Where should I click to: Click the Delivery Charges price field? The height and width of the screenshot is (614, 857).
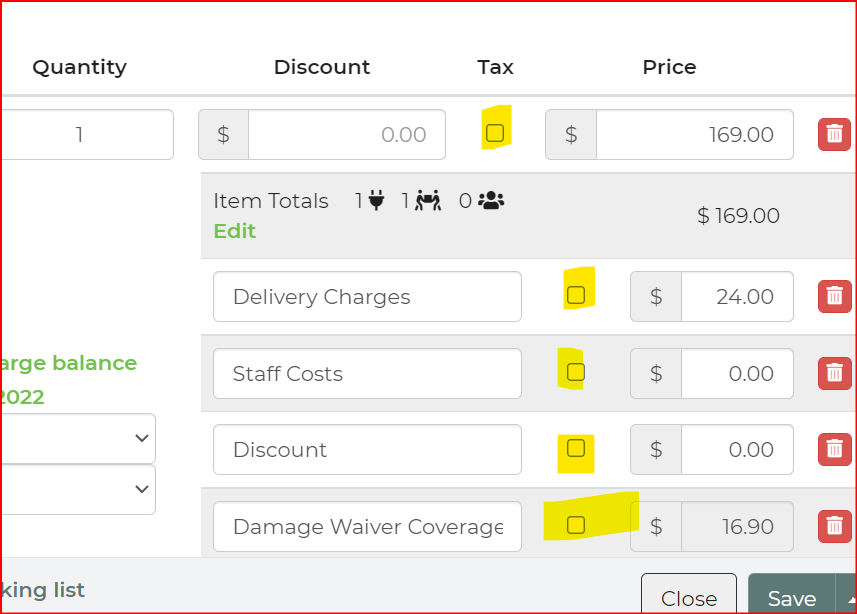[x=736, y=297]
